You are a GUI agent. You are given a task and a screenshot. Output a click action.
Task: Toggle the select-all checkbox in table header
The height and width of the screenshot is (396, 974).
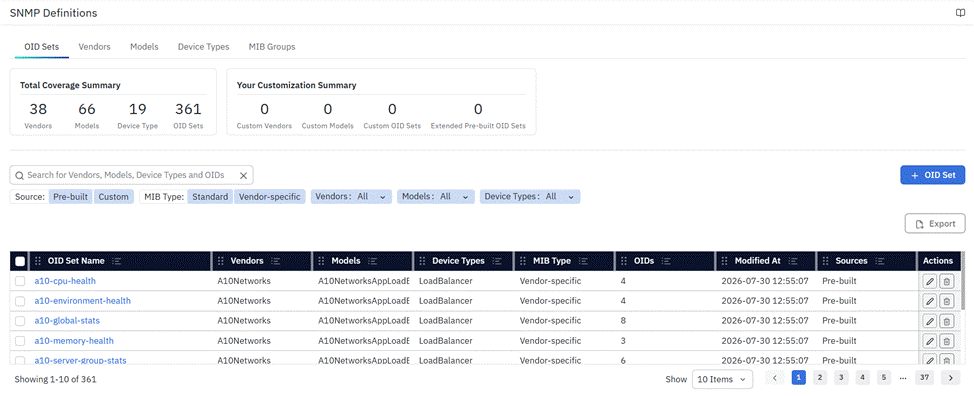pos(20,261)
